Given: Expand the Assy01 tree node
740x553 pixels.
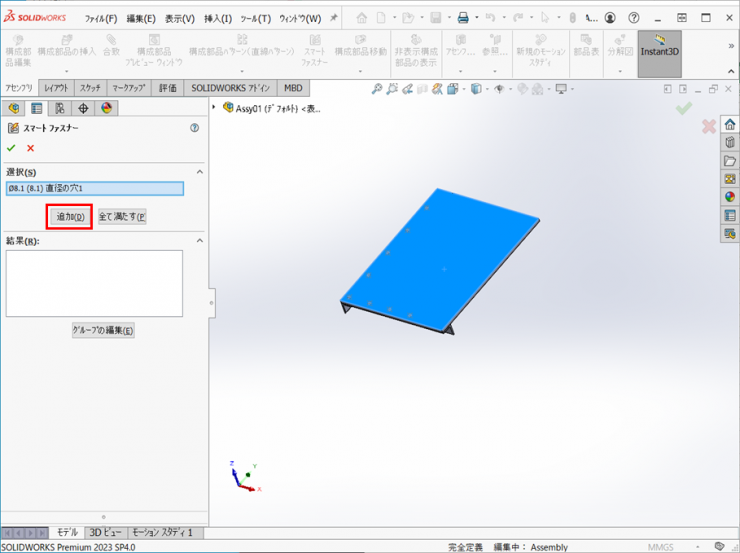Looking at the screenshot, I should pos(215,108).
